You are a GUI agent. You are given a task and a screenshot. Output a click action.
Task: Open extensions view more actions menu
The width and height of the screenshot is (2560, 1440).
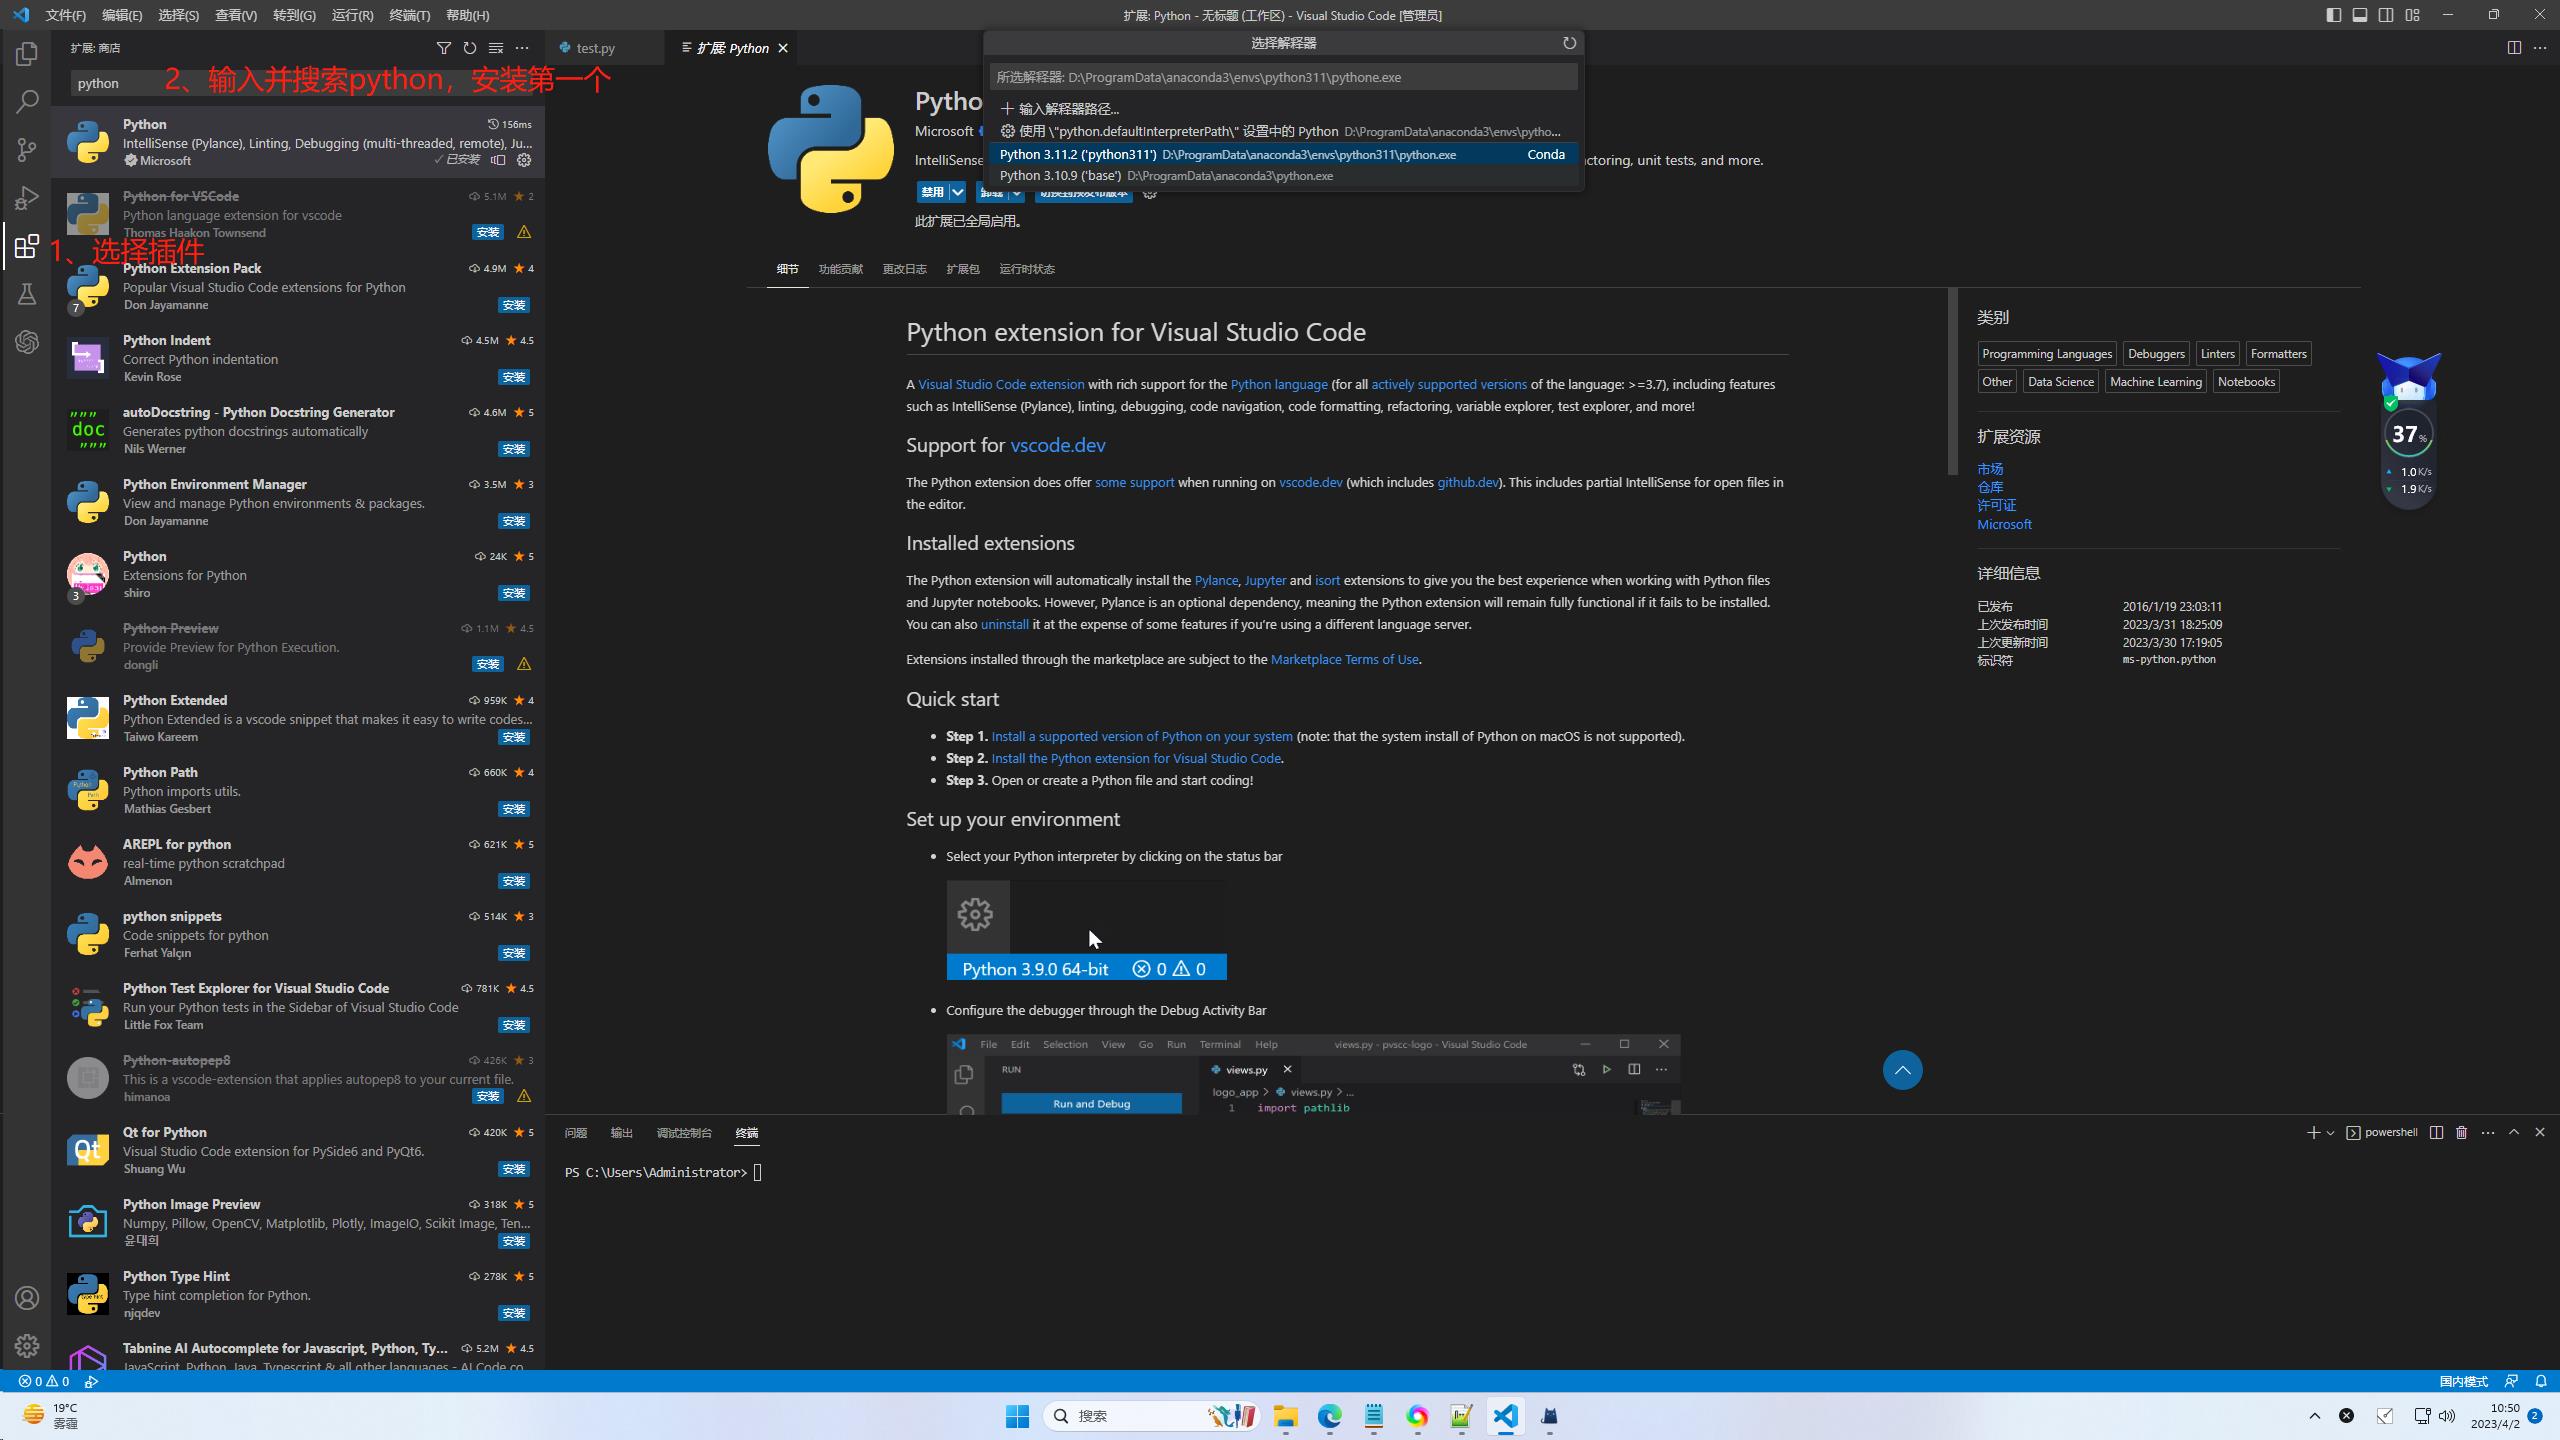(x=522, y=48)
